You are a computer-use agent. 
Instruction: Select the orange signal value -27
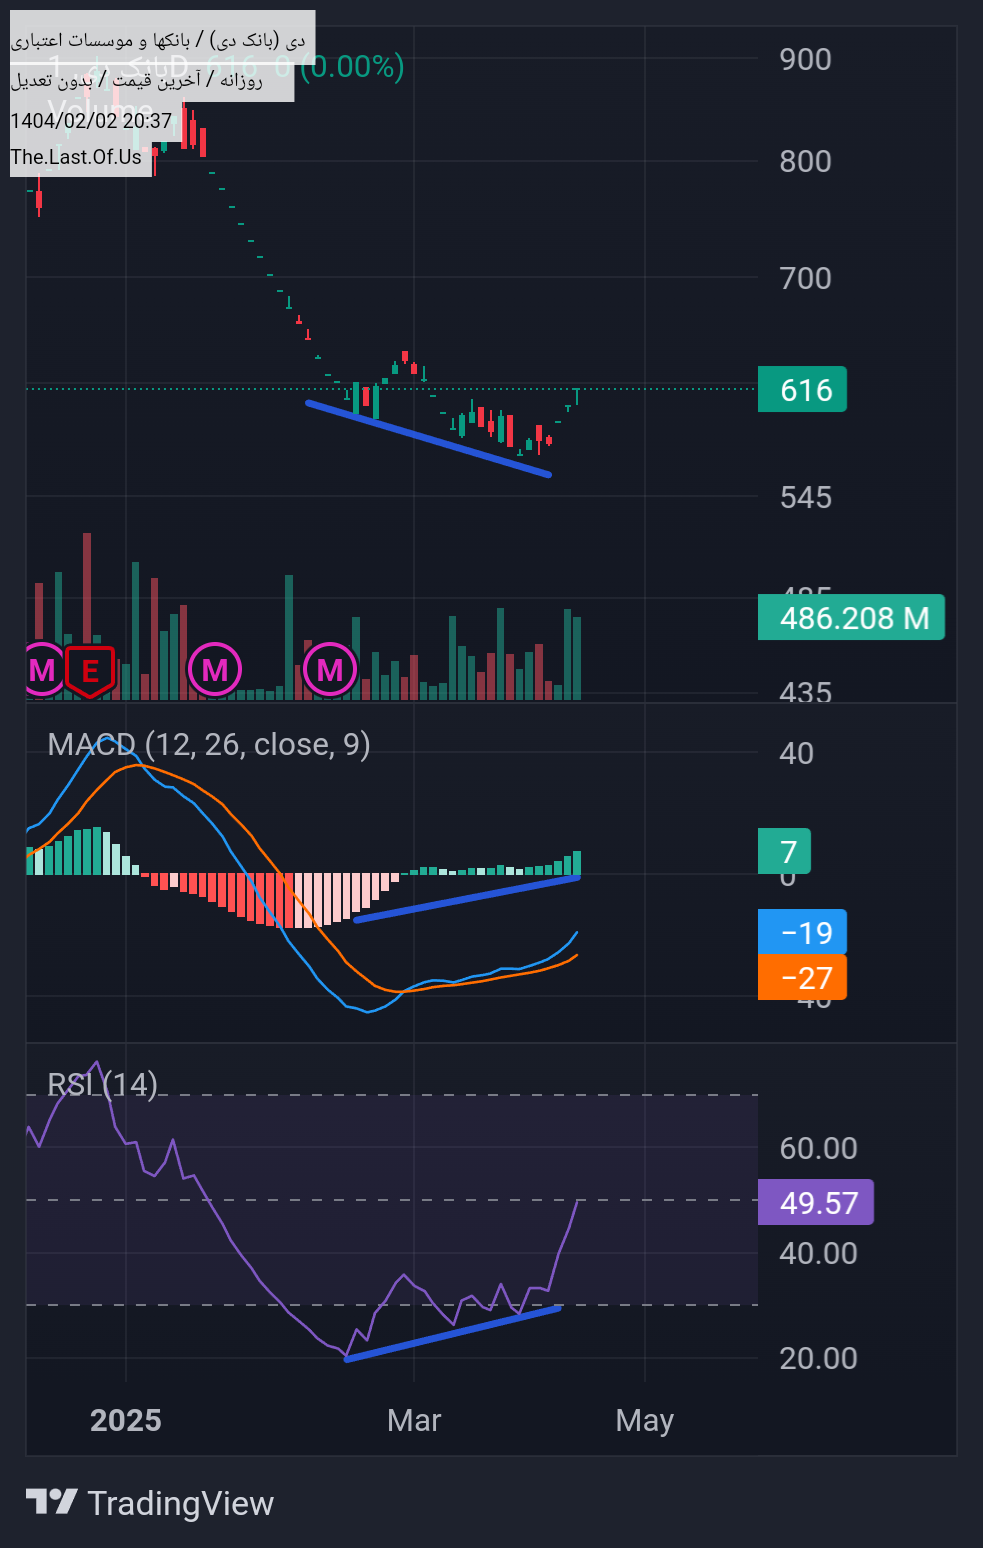(802, 977)
